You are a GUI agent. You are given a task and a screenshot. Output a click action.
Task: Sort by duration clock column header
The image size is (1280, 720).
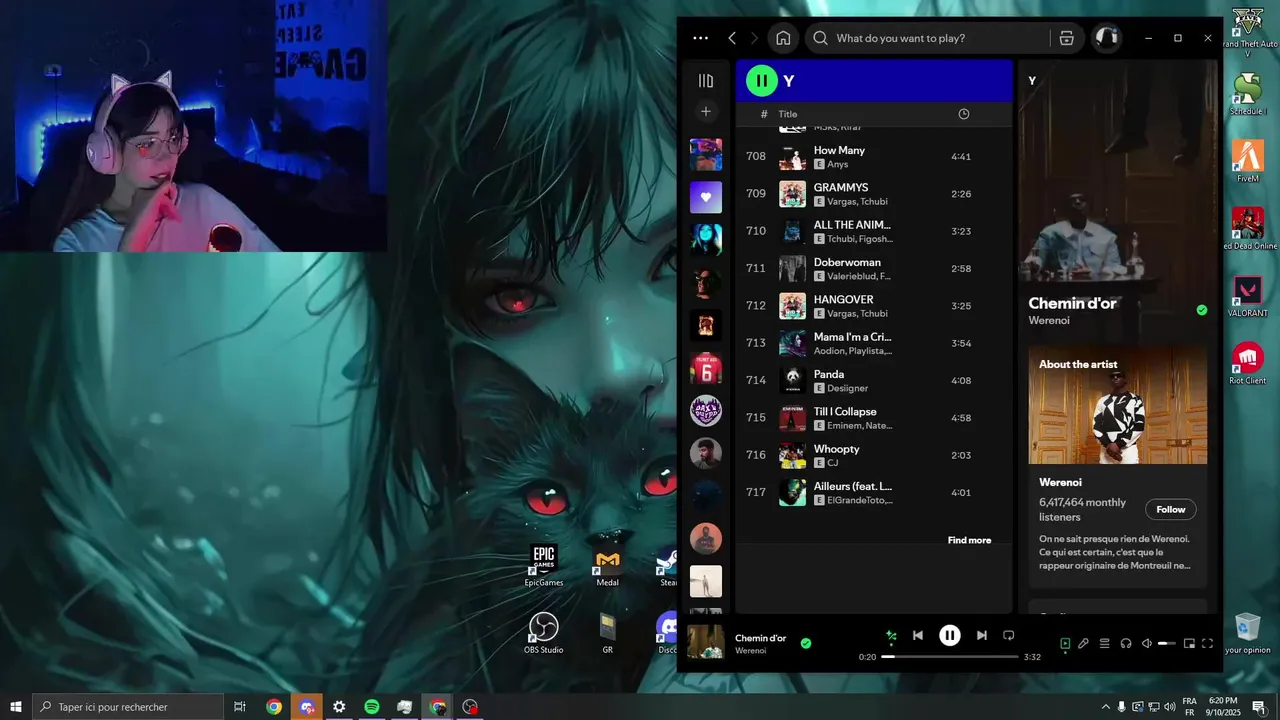pyautogui.click(x=964, y=114)
